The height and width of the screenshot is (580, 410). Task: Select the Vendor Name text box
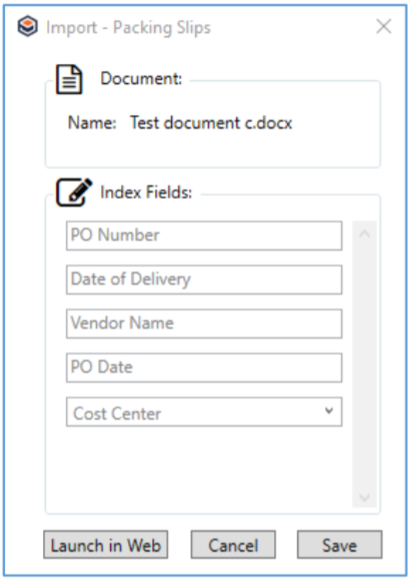coord(204,324)
